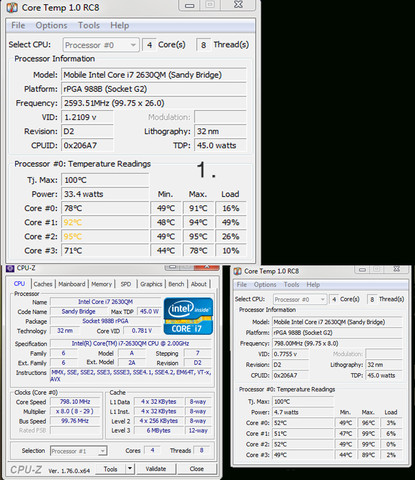Switch to the Memory tab in CPU-Z
This screenshot has width=415, height=480.
pos(101,284)
